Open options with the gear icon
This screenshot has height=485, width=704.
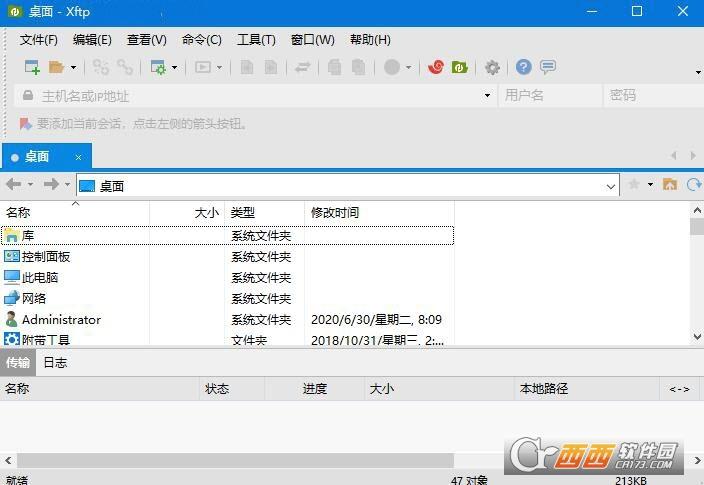coord(492,67)
